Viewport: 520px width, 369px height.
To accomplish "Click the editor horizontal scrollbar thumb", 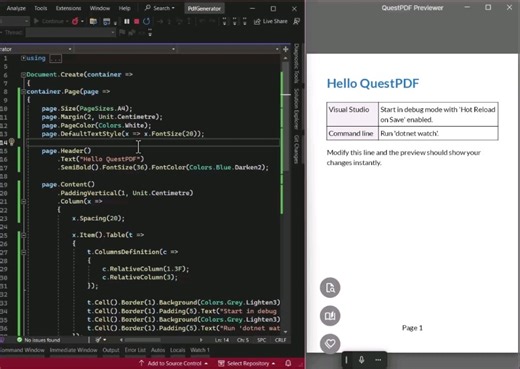I will (x=143, y=340).
